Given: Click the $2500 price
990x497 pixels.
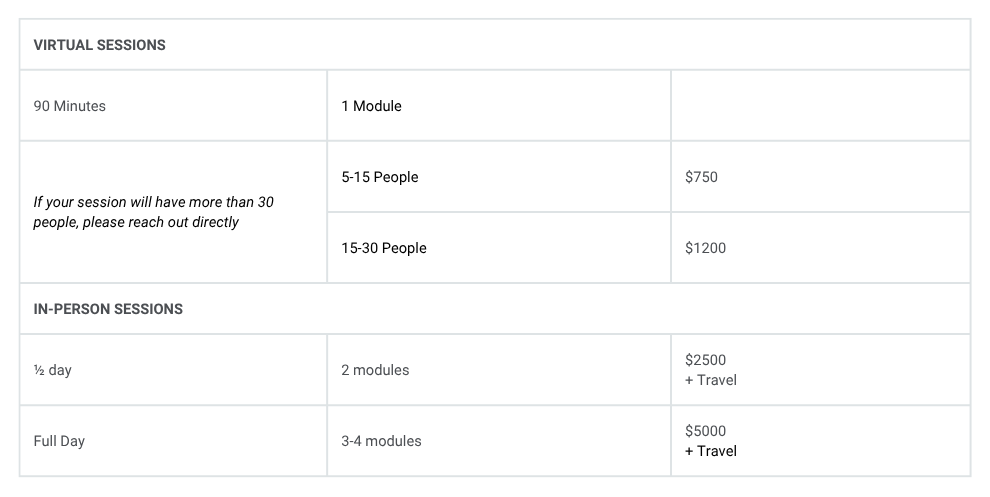Looking at the screenshot, I should (x=705, y=360).
